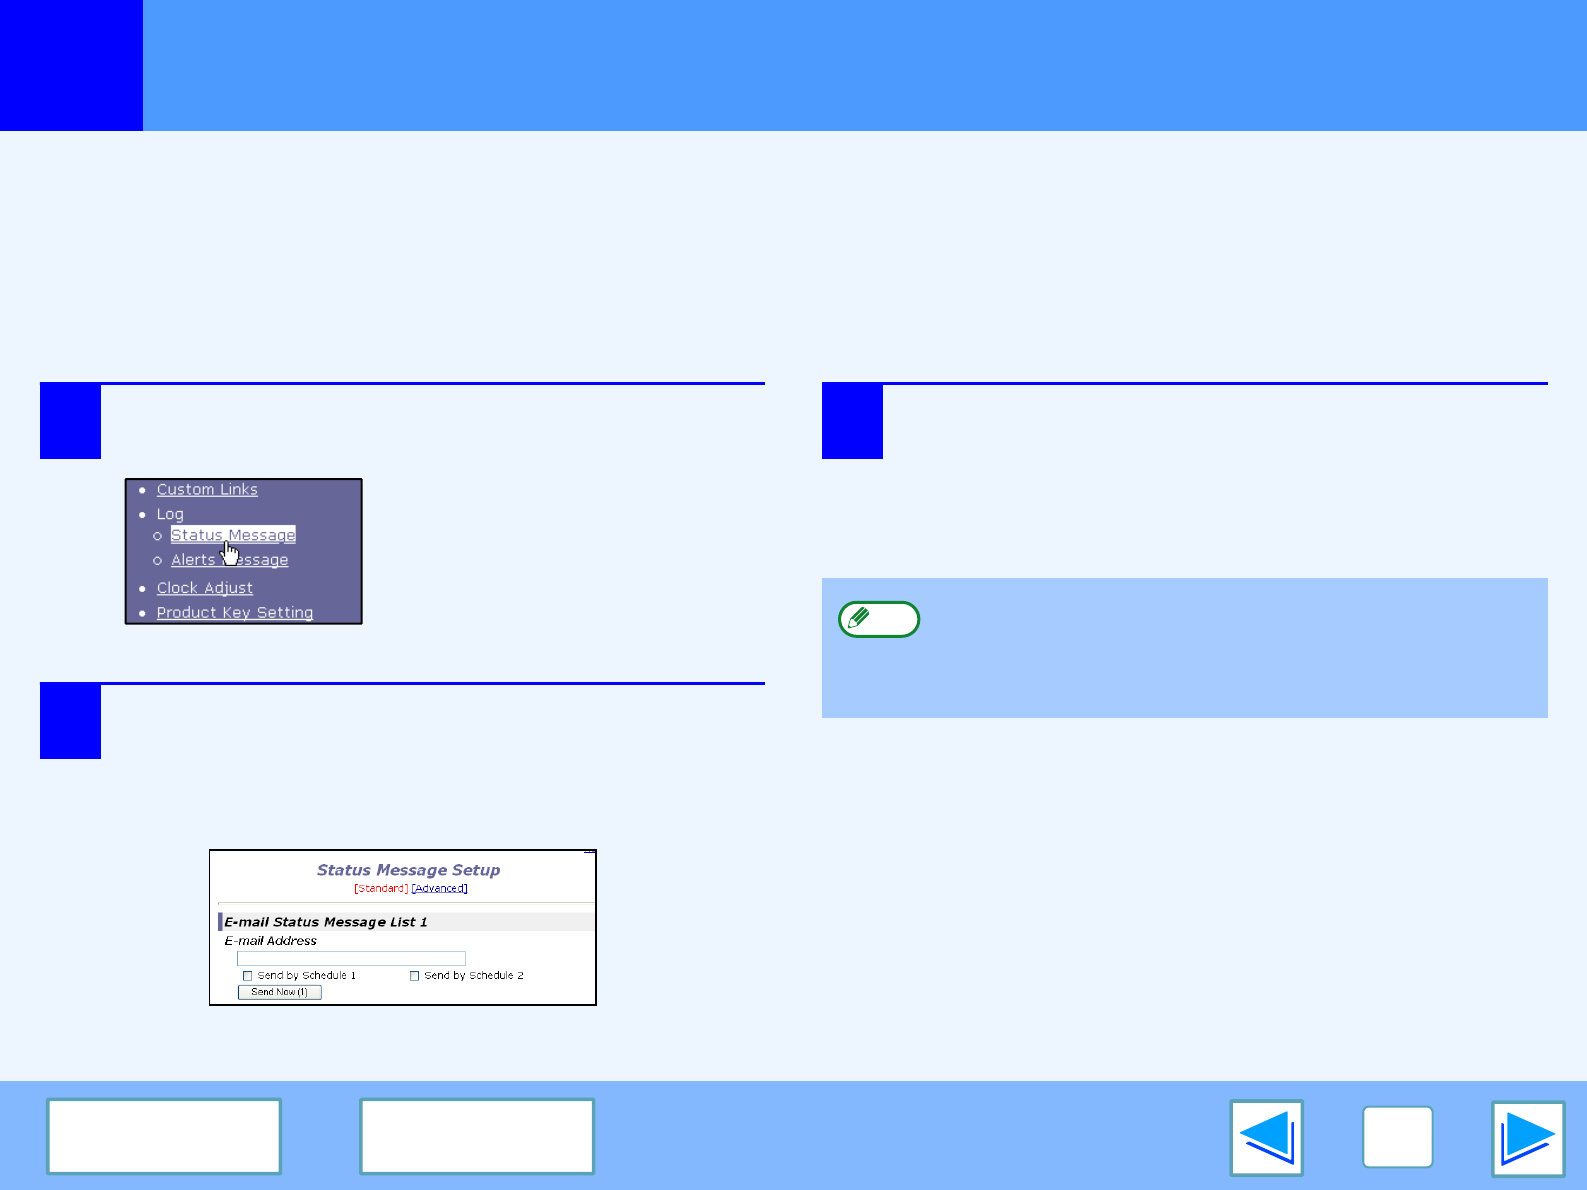The height and width of the screenshot is (1190, 1587).
Task: Select the Standard setup link
Action: (381, 888)
